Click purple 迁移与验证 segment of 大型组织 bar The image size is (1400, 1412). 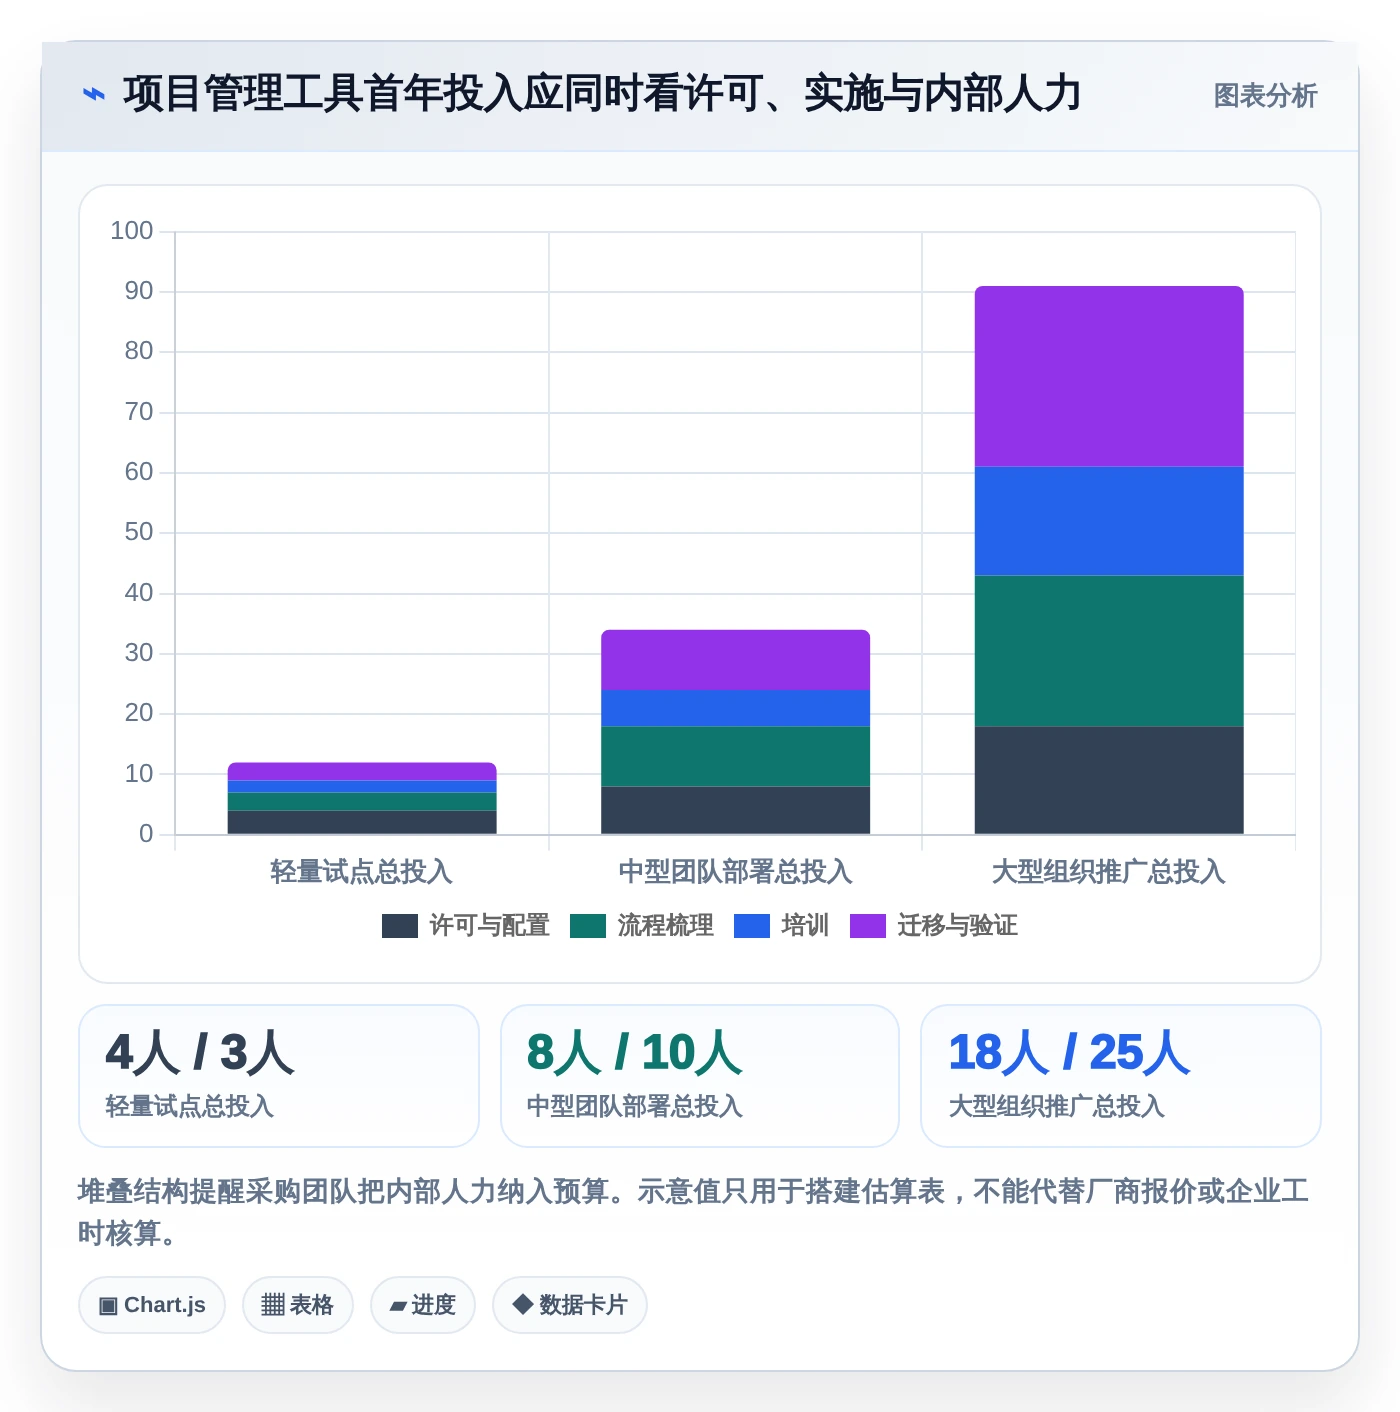pyautogui.click(x=1109, y=376)
